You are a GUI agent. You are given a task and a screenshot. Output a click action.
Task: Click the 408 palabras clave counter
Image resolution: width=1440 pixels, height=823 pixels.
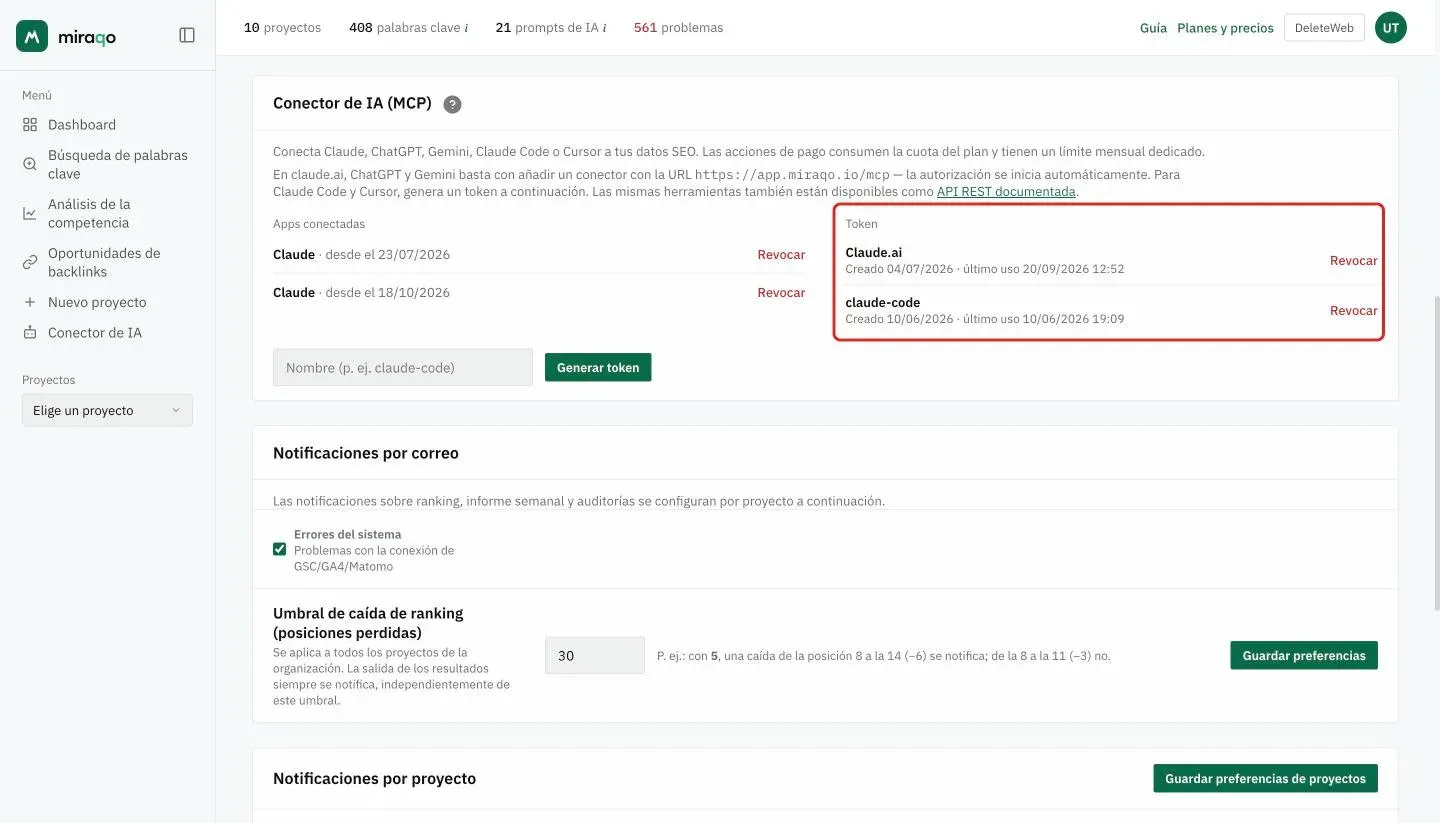pyautogui.click(x=408, y=28)
